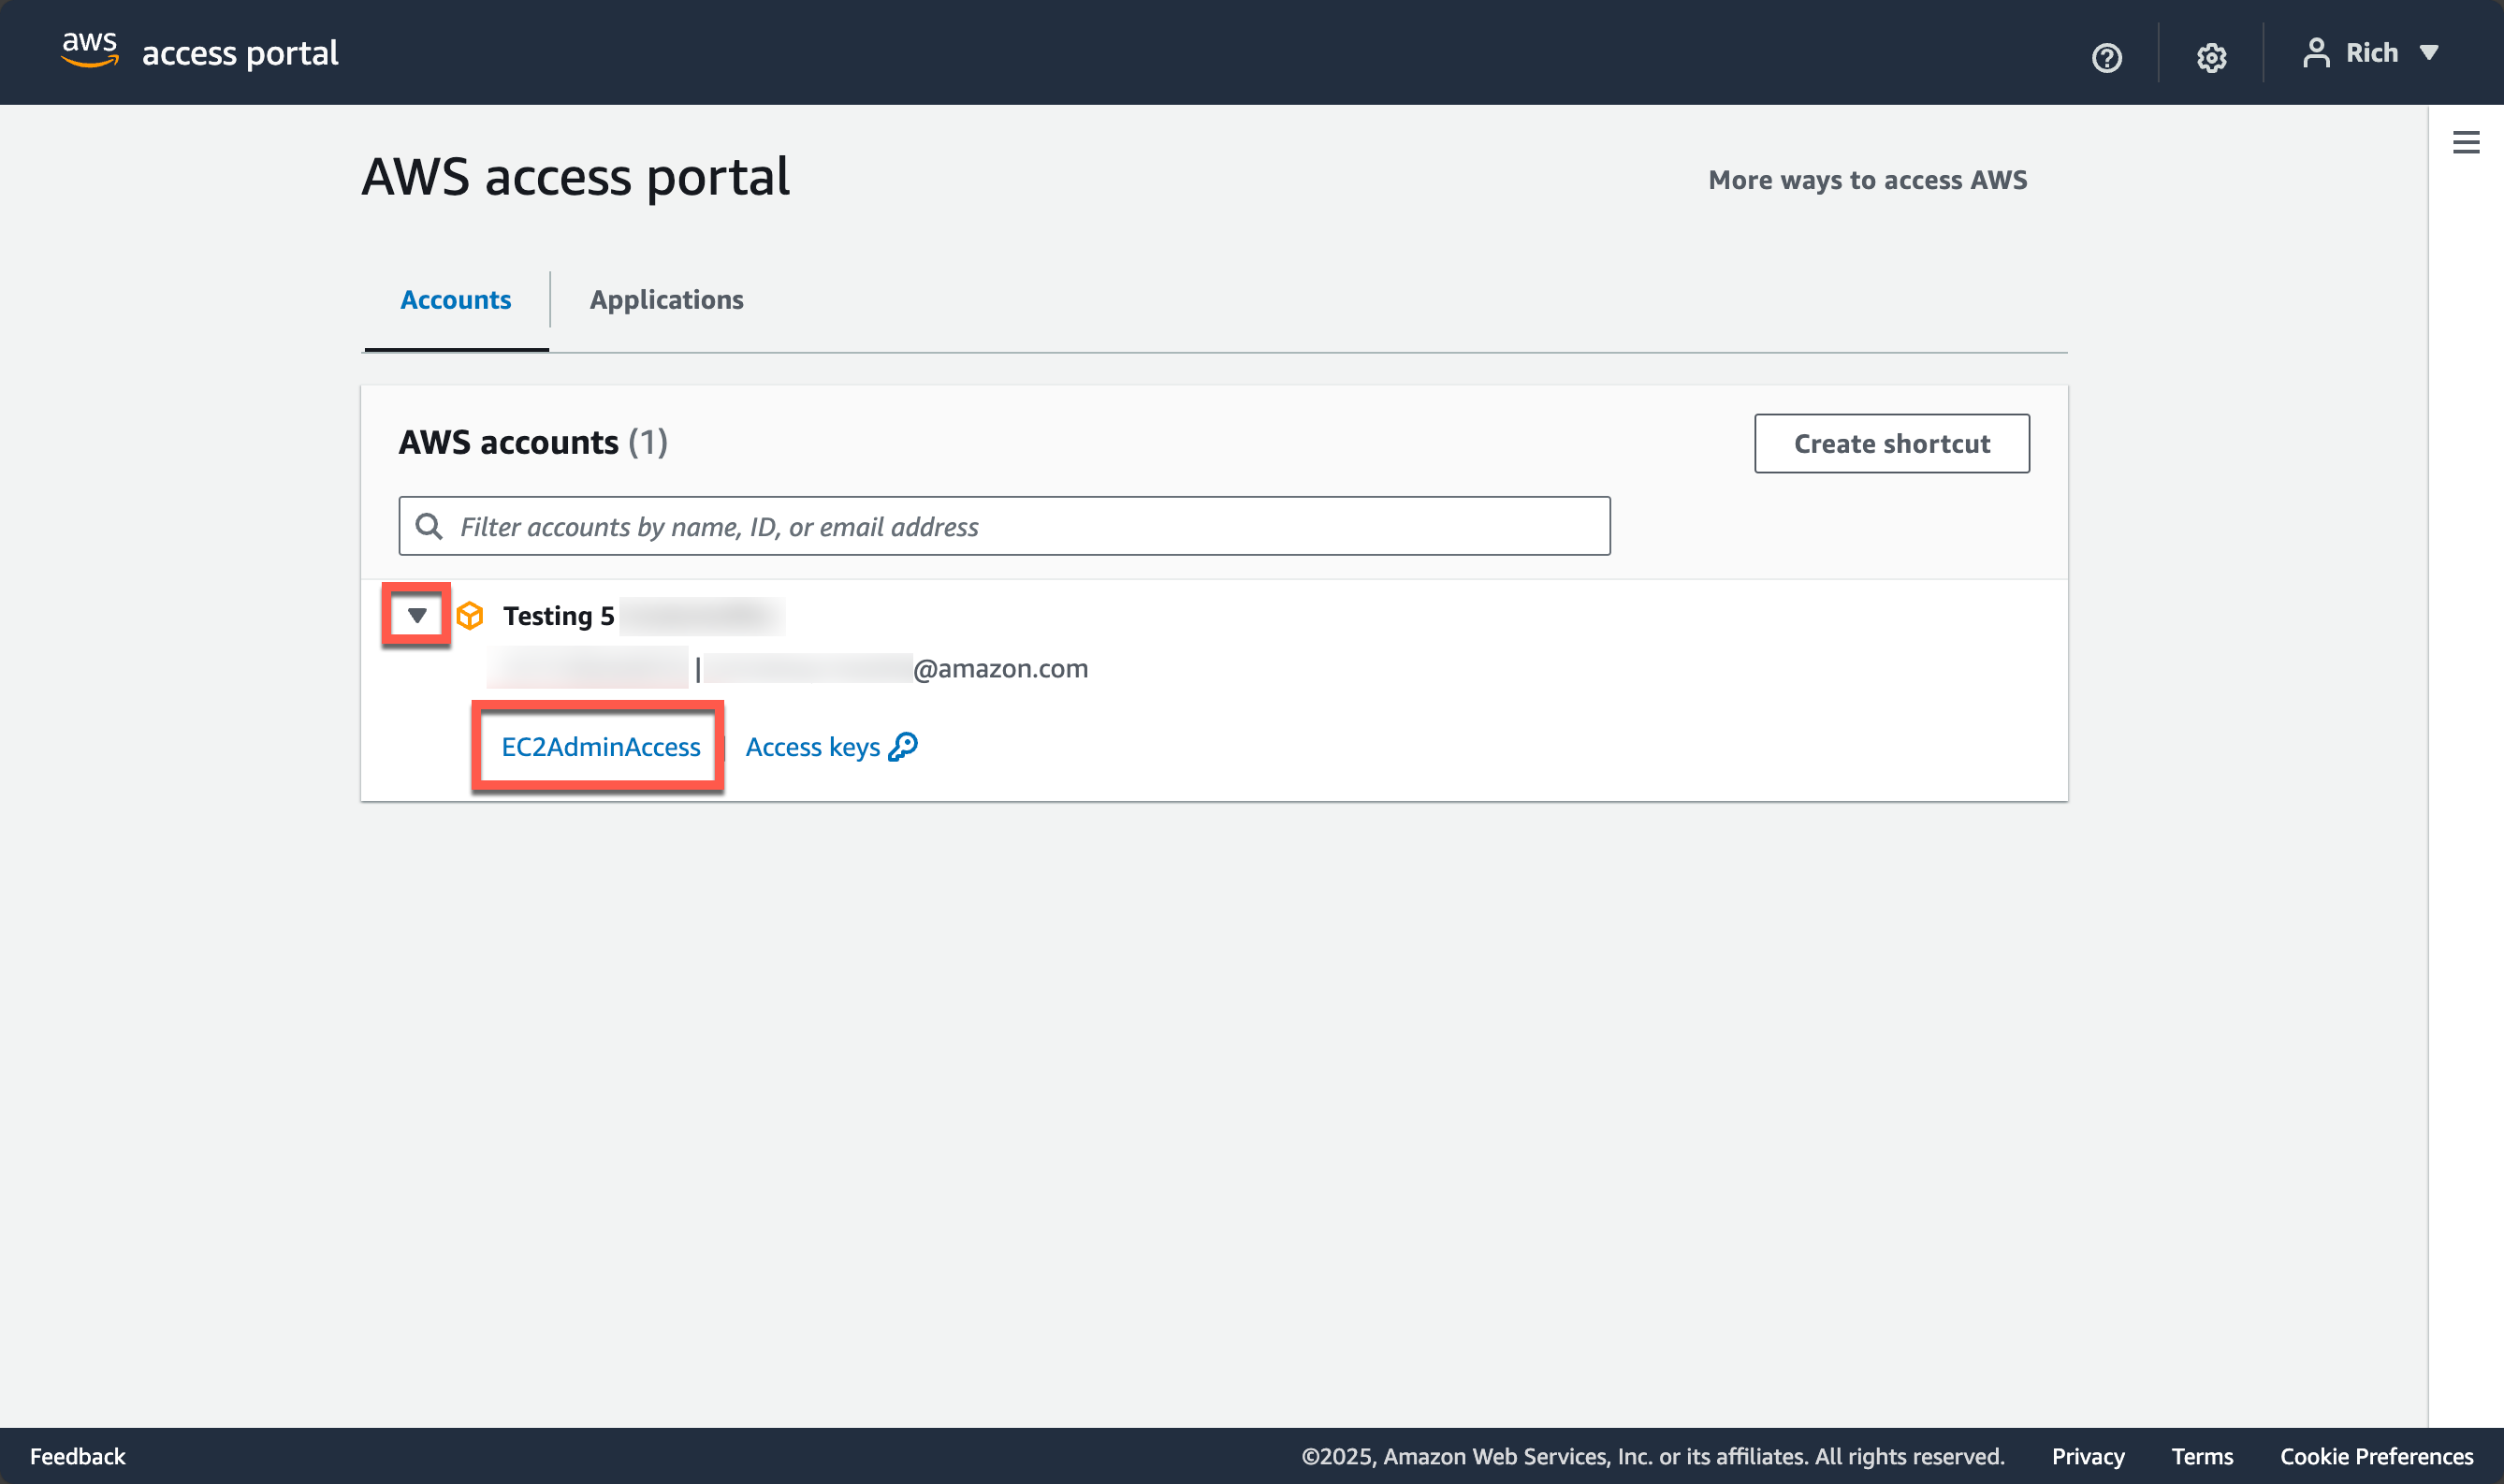The image size is (2504, 1484).
Task: Click the key icon beside Access keys
Action: 903,746
